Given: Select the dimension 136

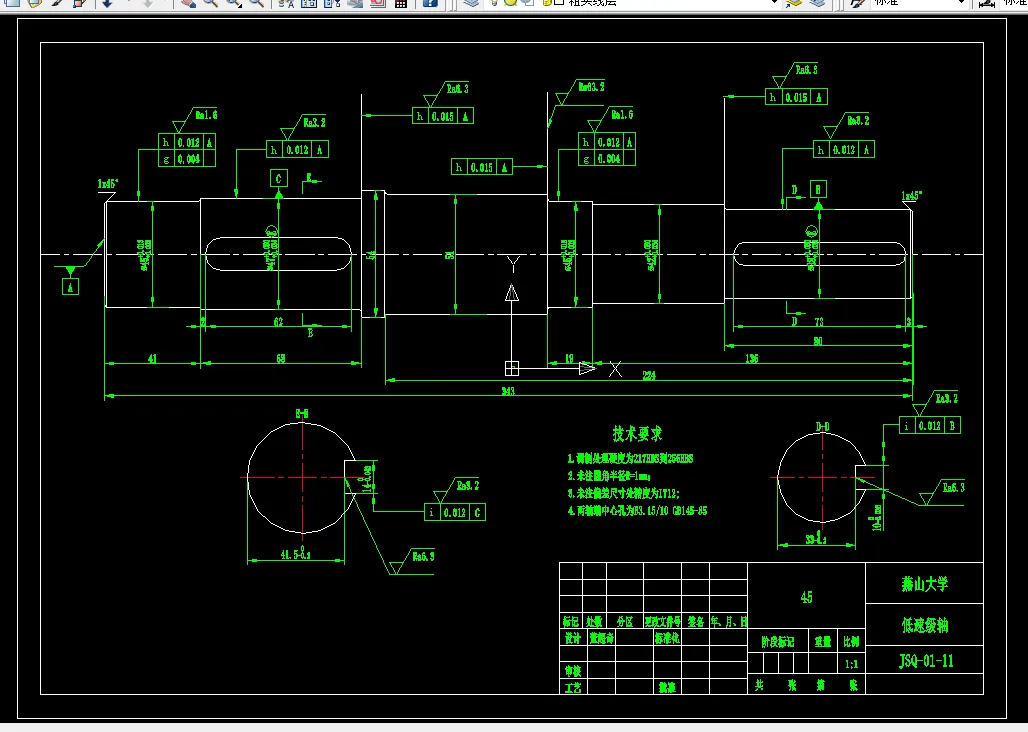Looking at the screenshot, I should 751,358.
